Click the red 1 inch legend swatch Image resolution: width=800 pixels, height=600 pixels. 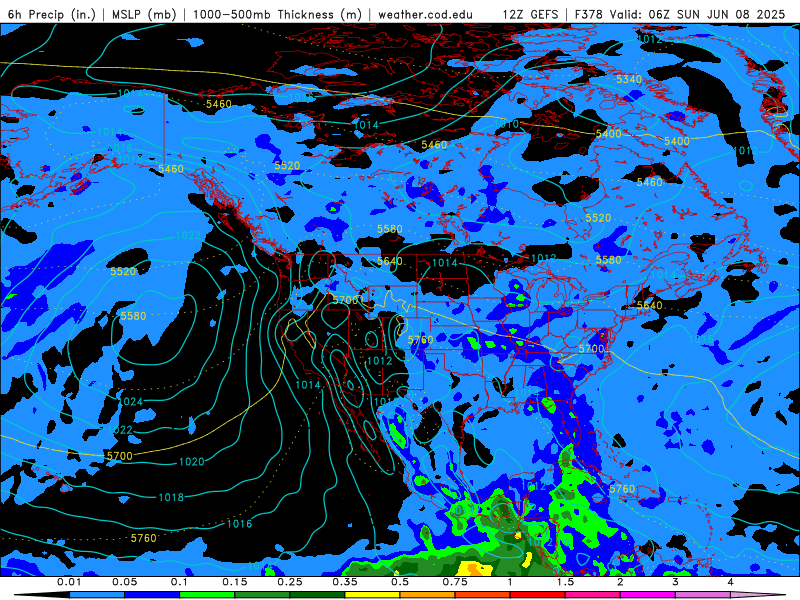[538, 595]
